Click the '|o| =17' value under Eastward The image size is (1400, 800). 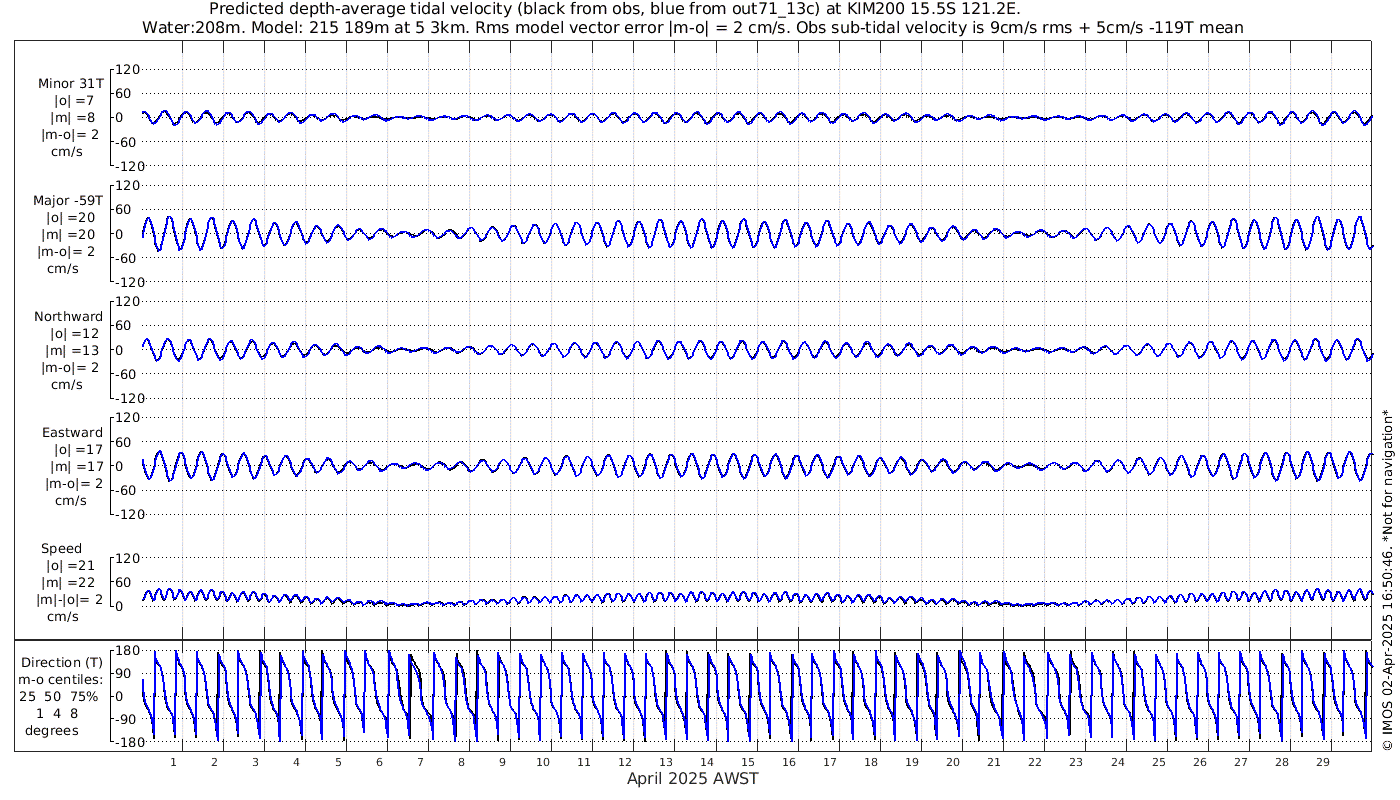[x=75, y=449]
